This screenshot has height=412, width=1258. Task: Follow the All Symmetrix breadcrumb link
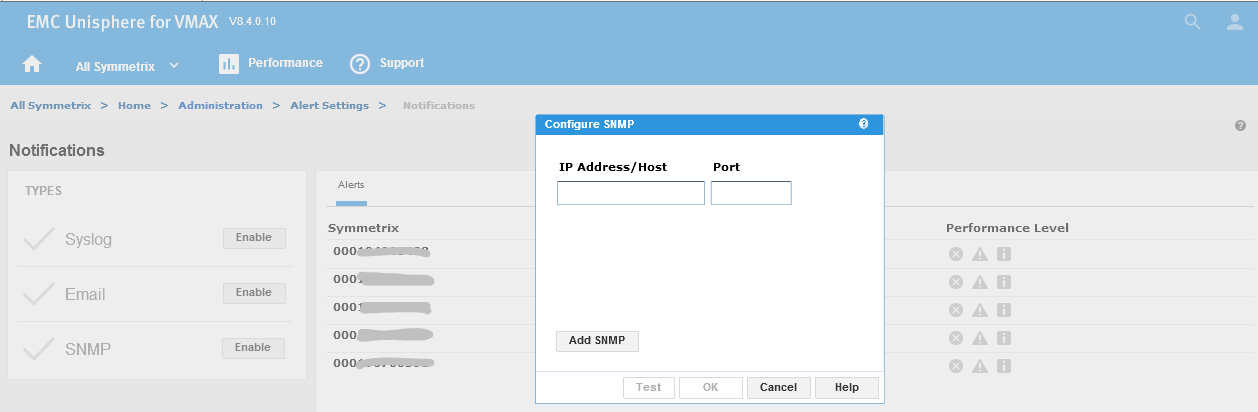(50, 105)
